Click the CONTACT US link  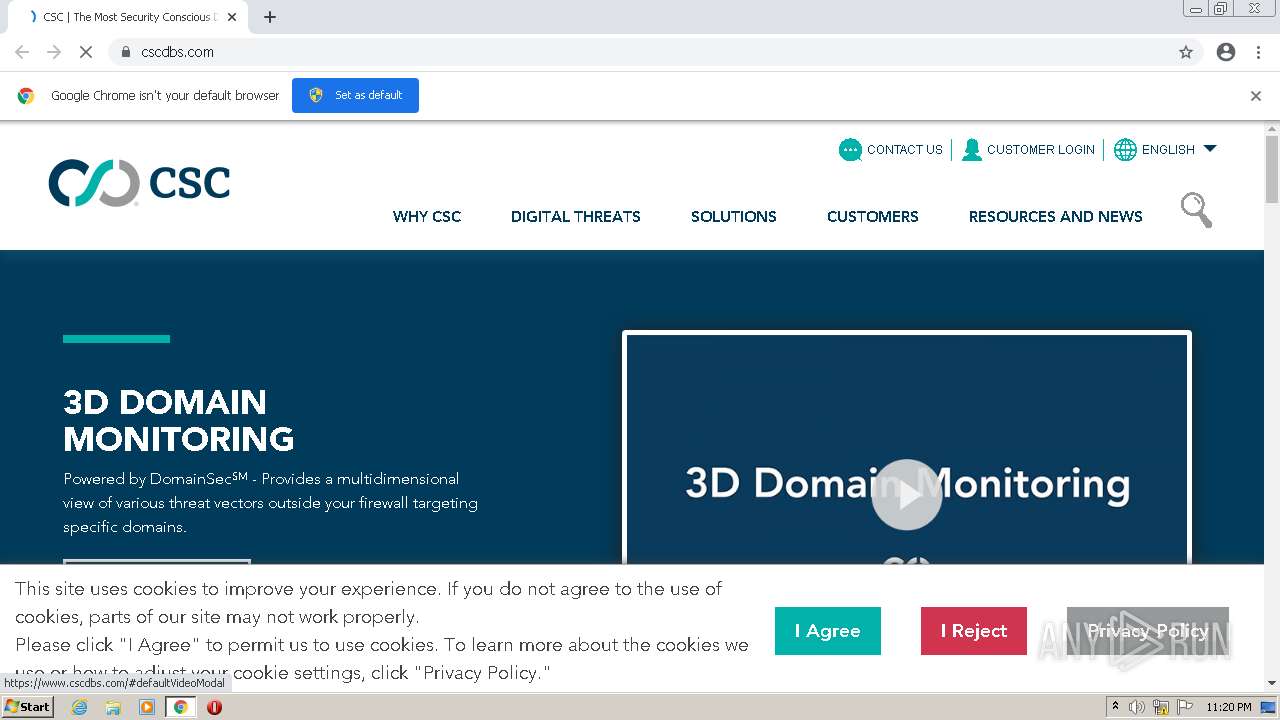coord(905,150)
